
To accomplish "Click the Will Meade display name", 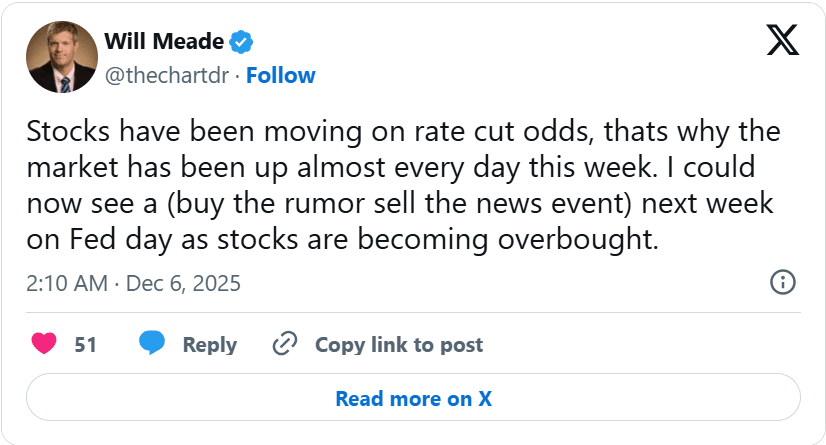I will click(164, 42).
